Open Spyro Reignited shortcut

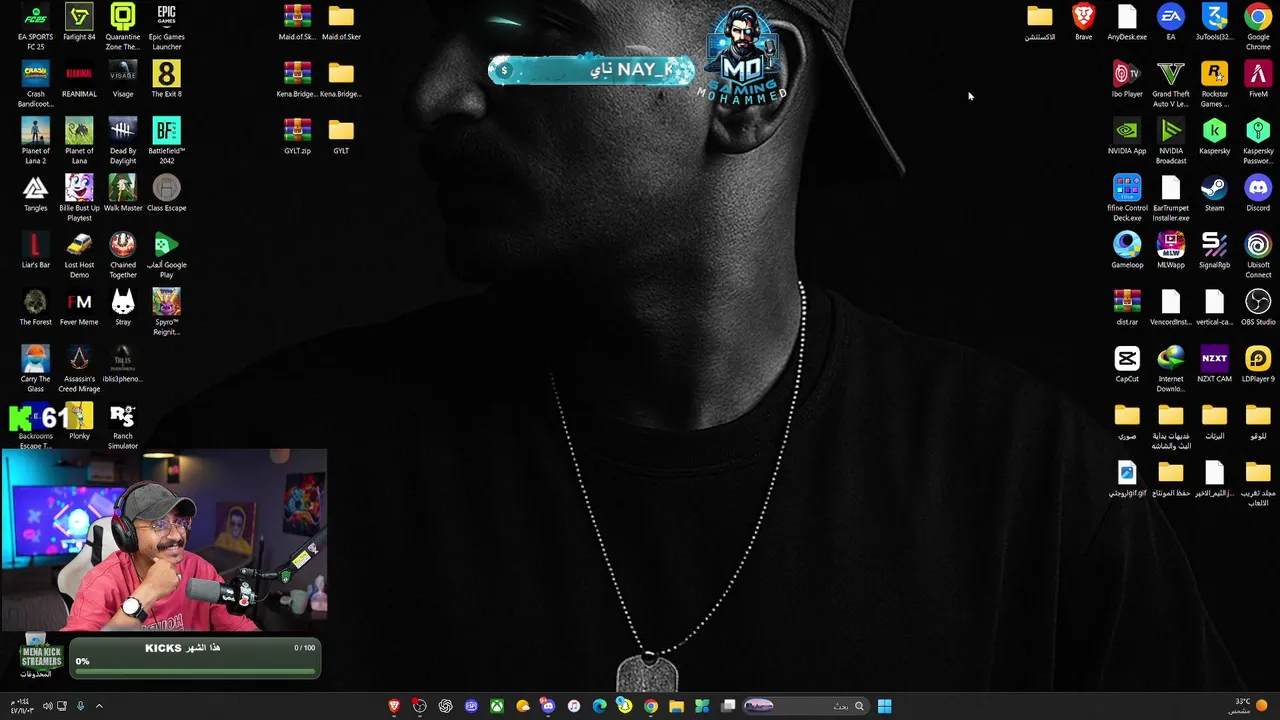[167, 312]
